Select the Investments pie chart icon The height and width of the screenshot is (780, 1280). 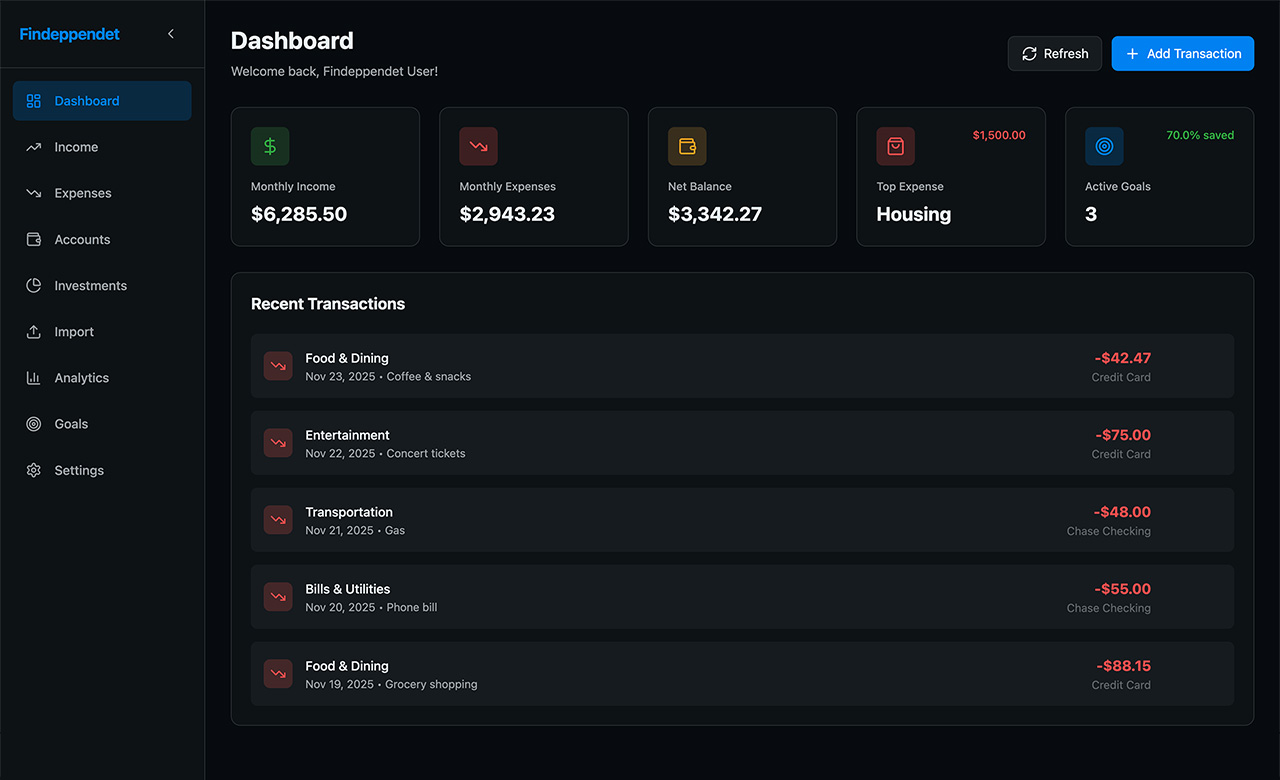[x=35, y=285]
